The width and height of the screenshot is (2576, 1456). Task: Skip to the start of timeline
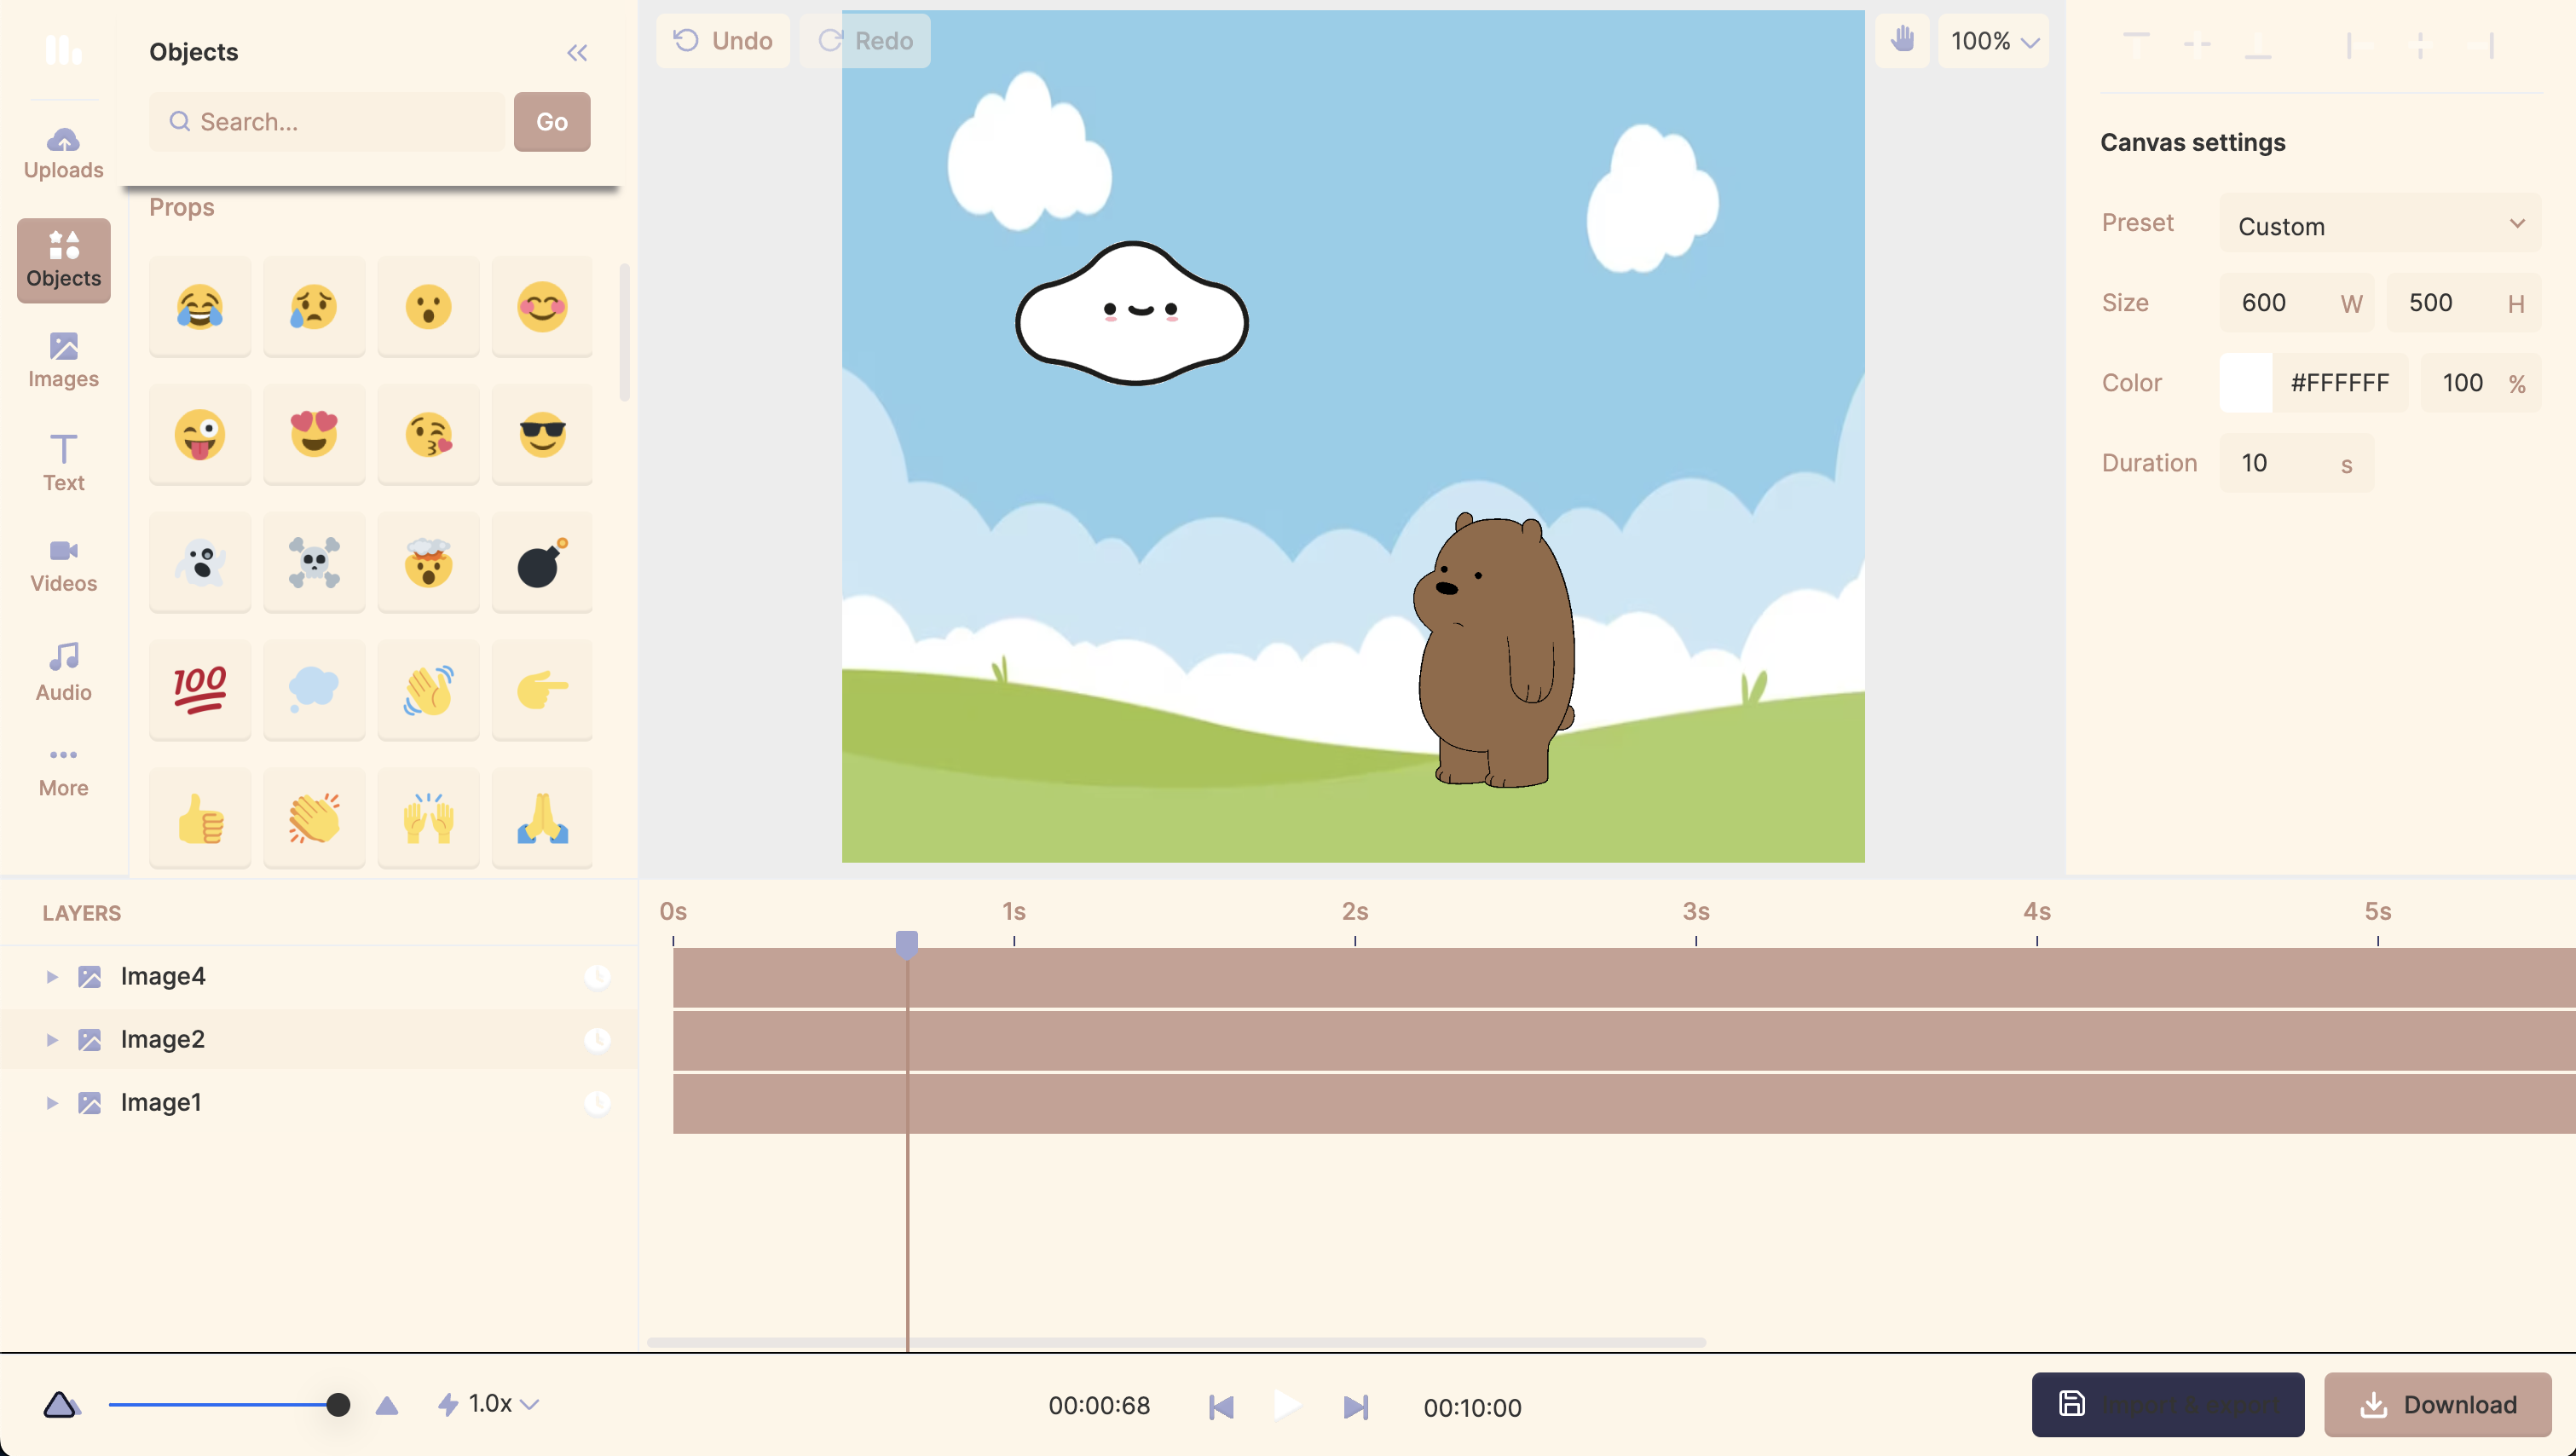[1221, 1407]
